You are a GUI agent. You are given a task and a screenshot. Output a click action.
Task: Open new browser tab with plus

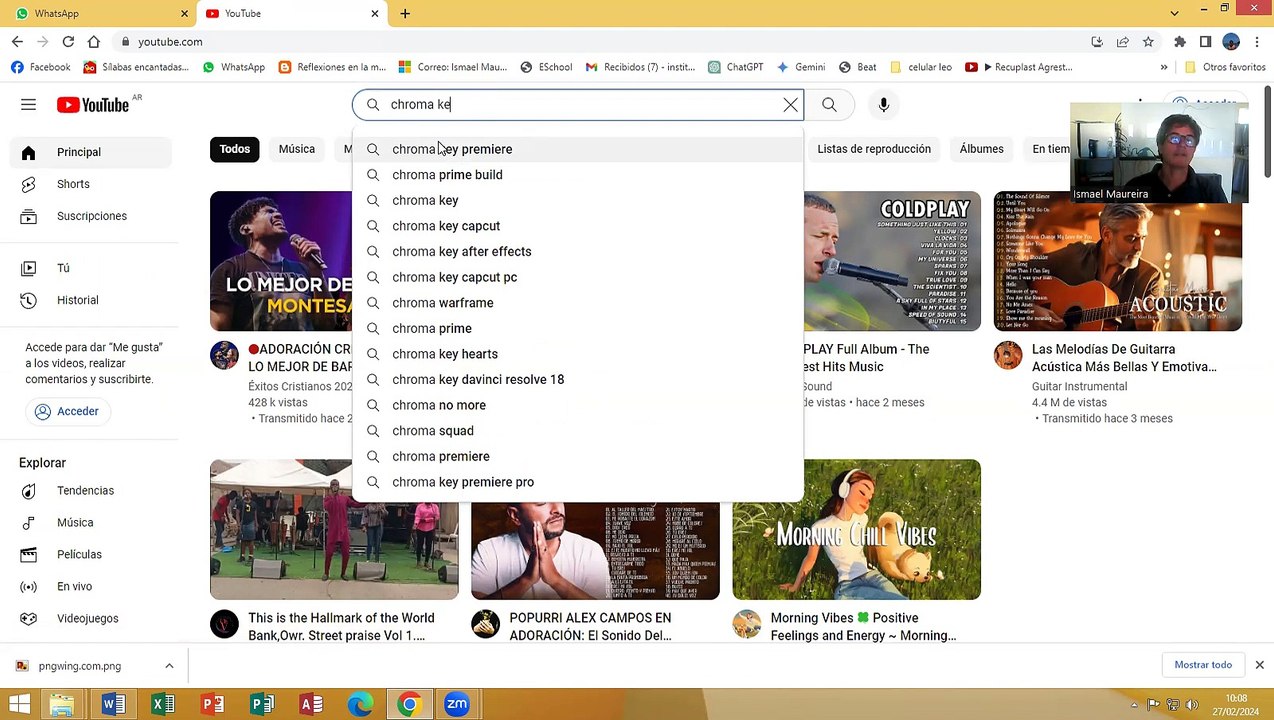[405, 13]
